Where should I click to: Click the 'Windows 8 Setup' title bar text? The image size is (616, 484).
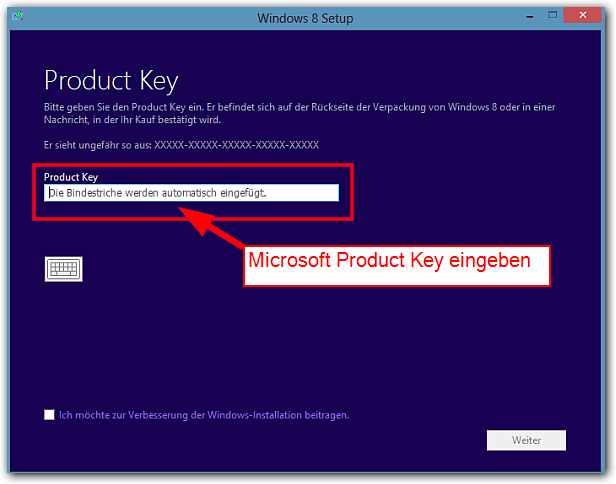305,18
